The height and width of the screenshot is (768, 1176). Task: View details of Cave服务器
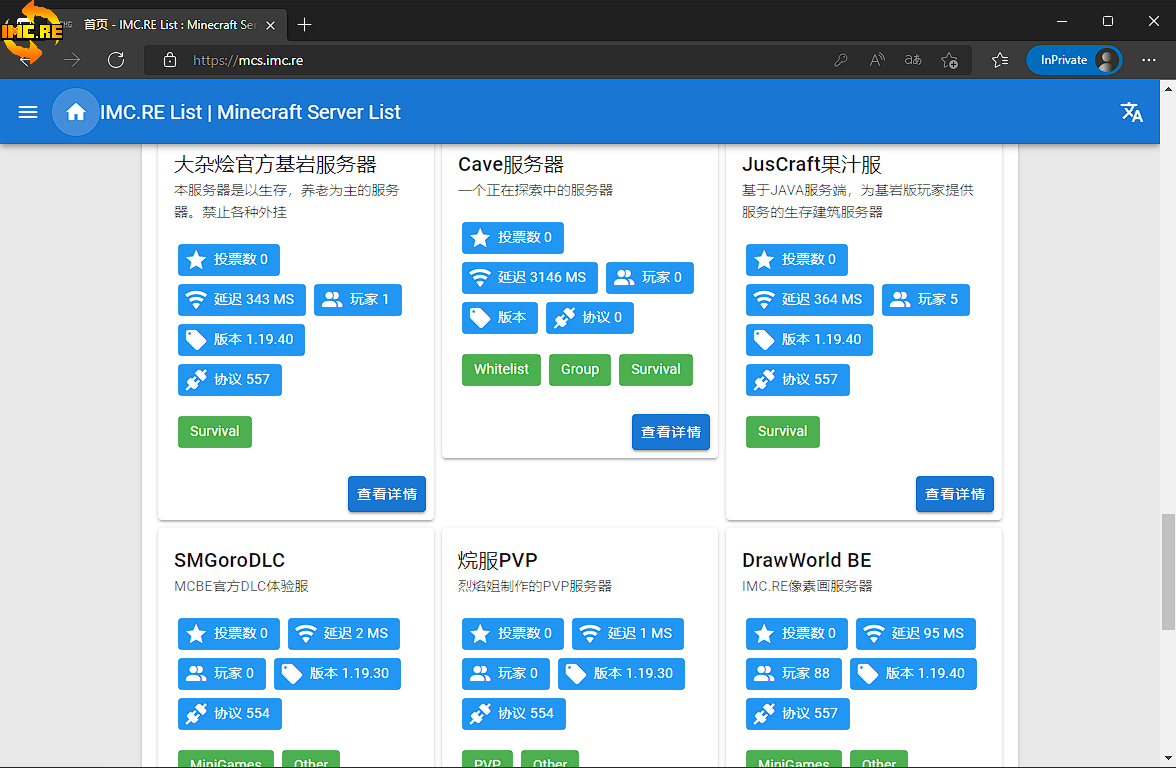coord(670,432)
